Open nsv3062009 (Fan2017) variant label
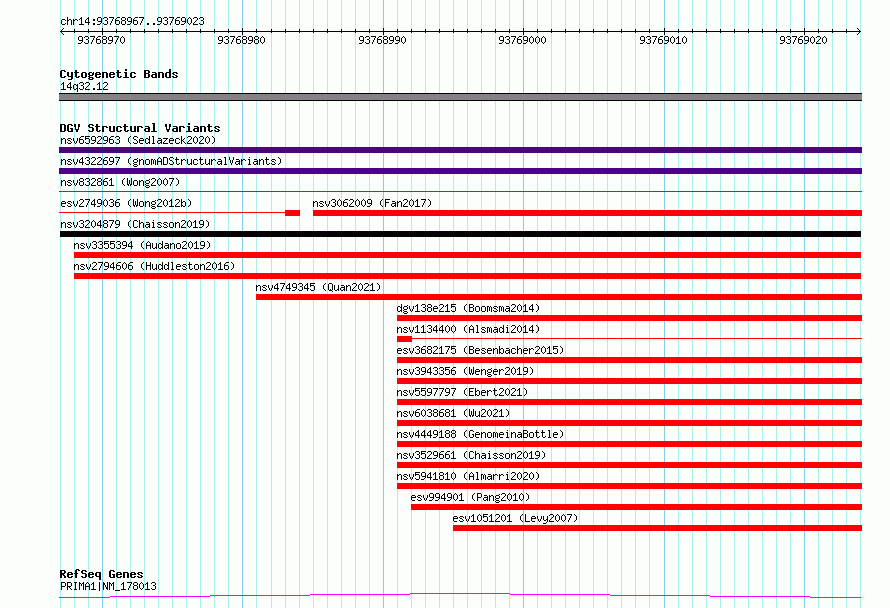The image size is (890, 608). (372, 203)
